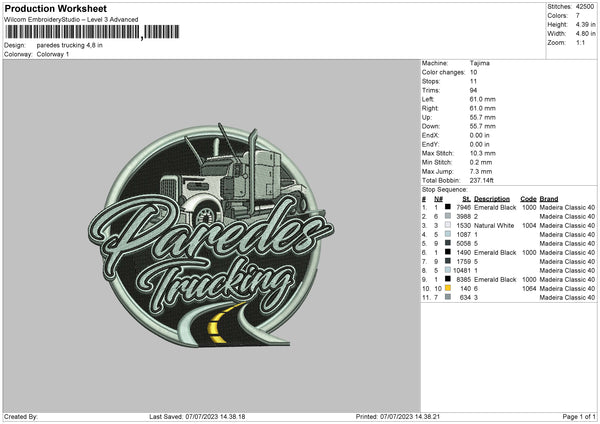Pick the black swatch beside stitch count 8385

click(448, 279)
